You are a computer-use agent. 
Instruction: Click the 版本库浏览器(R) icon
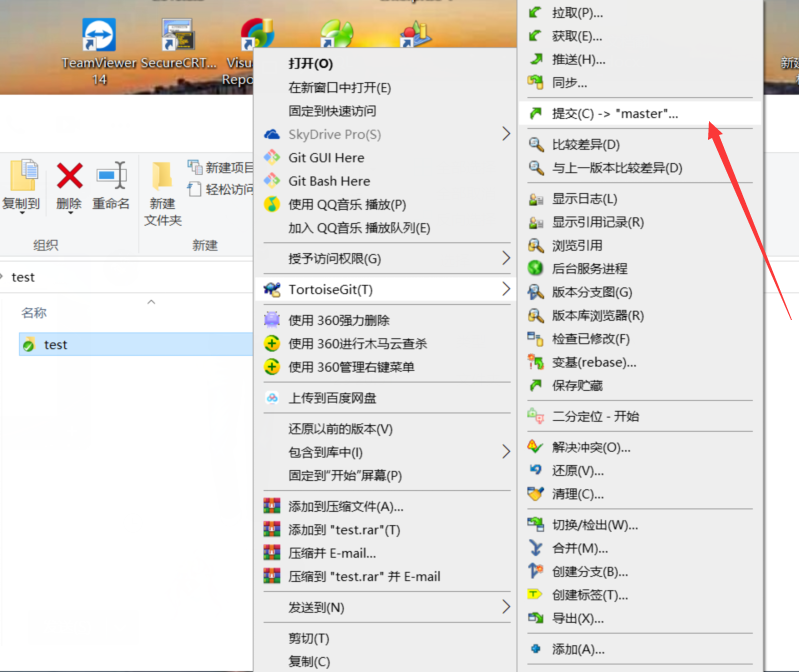(536, 315)
